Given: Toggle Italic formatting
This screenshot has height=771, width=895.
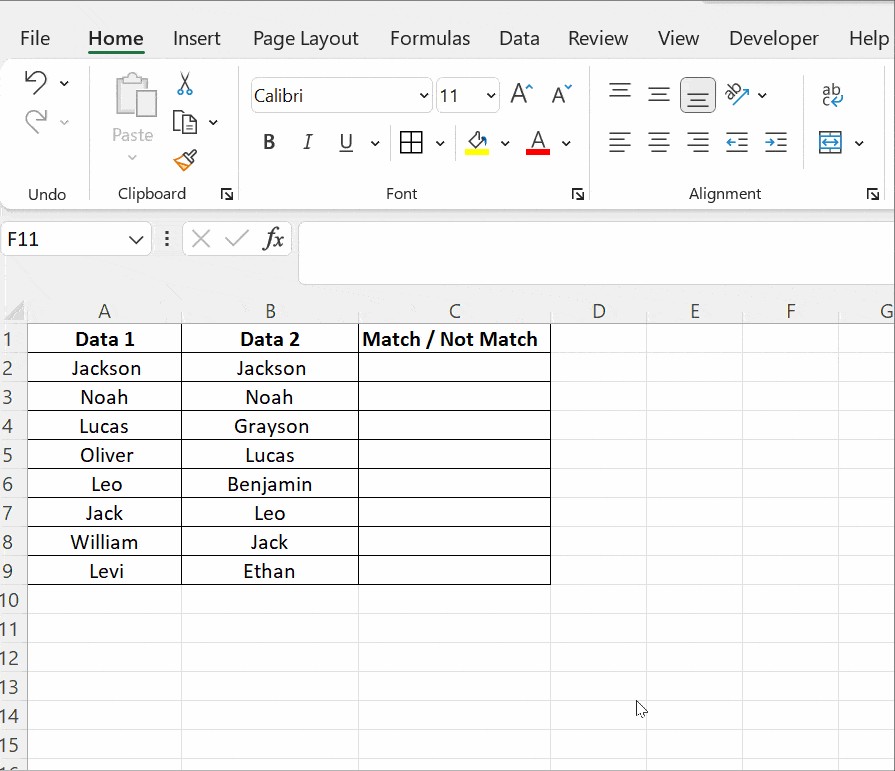Looking at the screenshot, I should [x=308, y=142].
